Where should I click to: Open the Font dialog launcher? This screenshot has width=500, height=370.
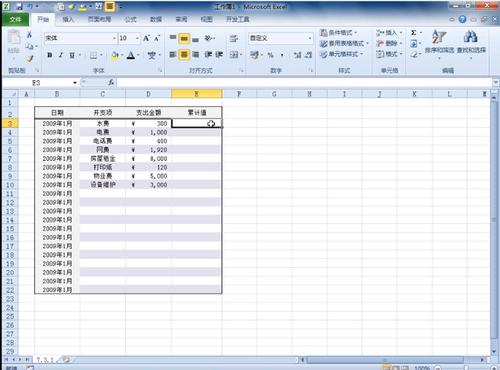pyautogui.click(x=160, y=70)
